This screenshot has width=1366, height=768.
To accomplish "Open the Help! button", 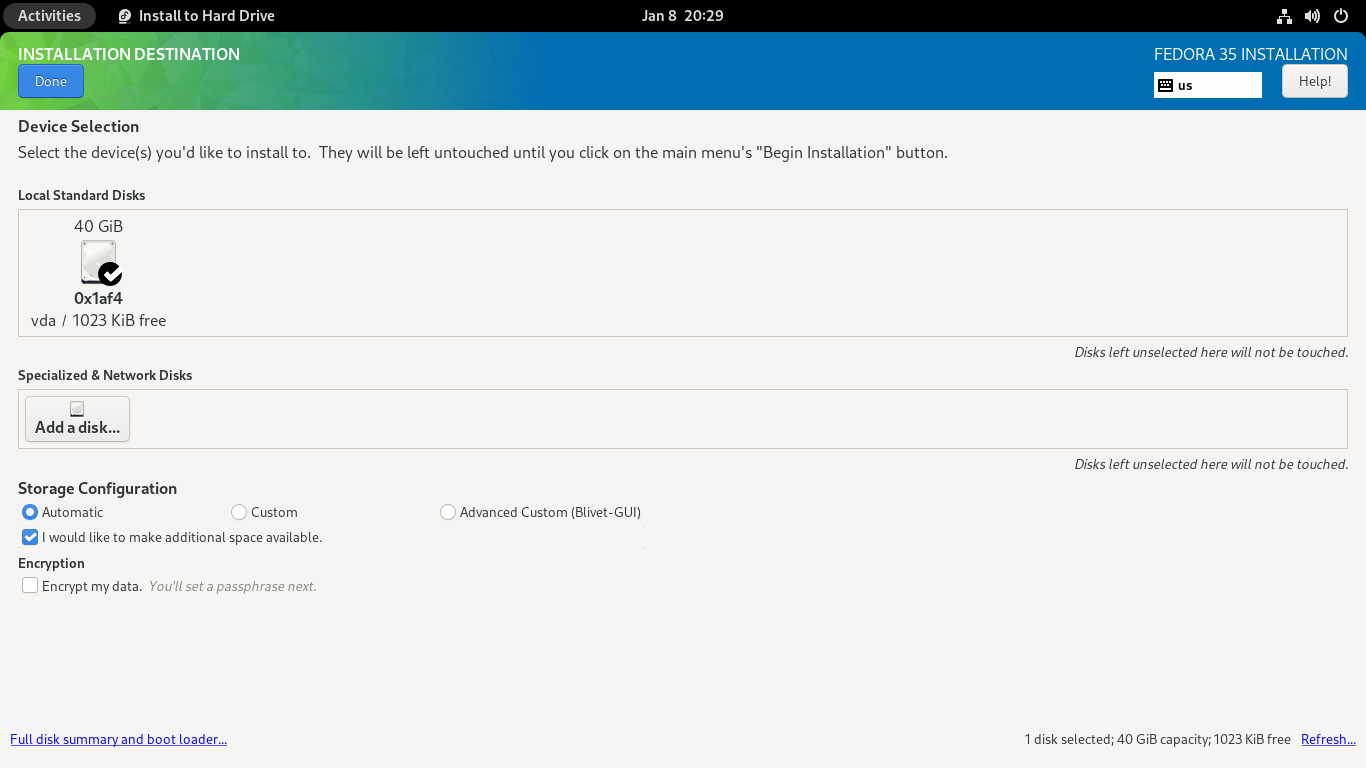I will pos(1314,81).
